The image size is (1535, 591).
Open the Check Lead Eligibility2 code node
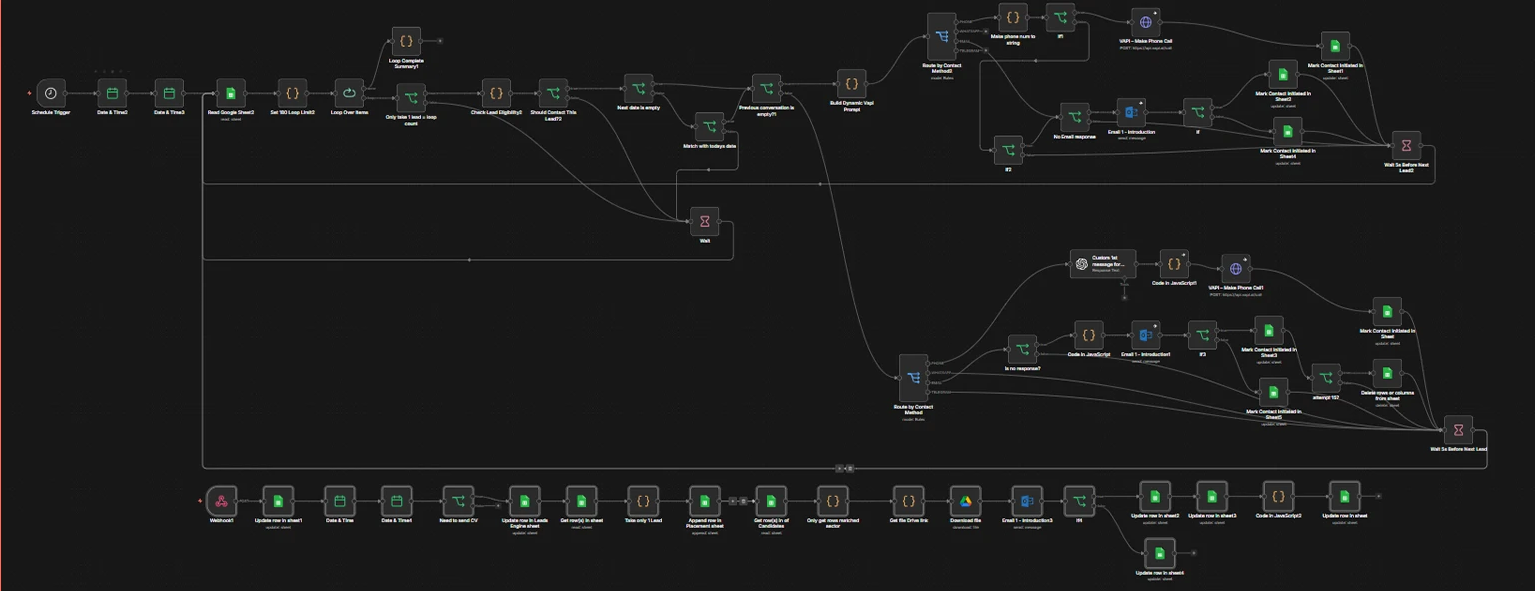tap(496, 93)
